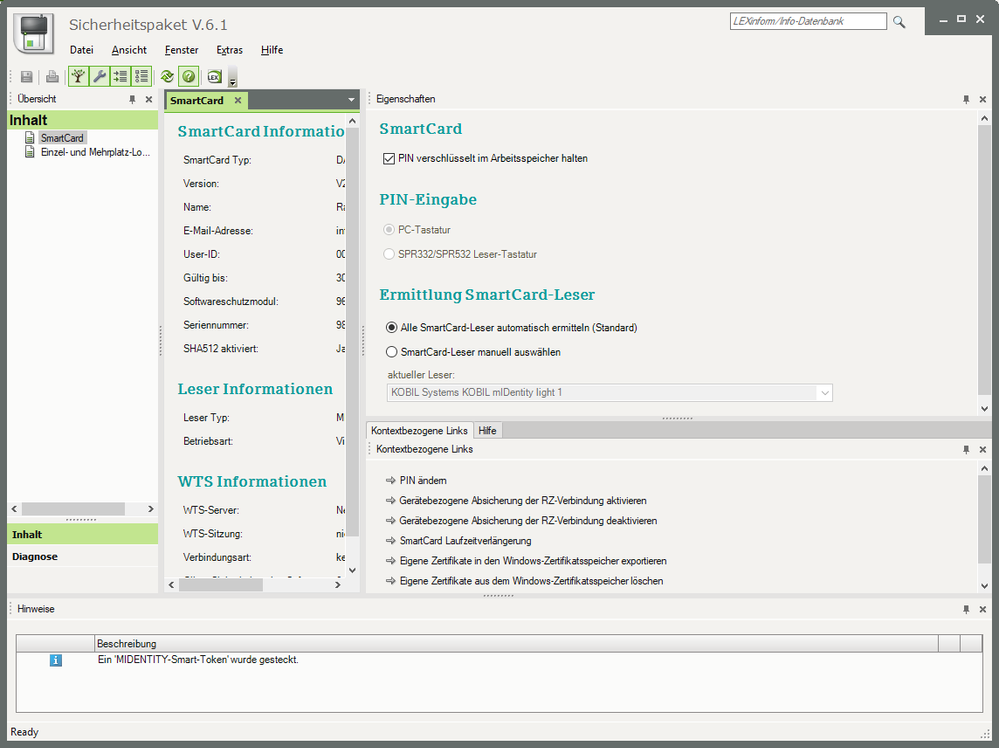Viewport: 999px width, 748px height.
Task: Close the Eigenschaften panel
Action: pyautogui.click(x=982, y=99)
